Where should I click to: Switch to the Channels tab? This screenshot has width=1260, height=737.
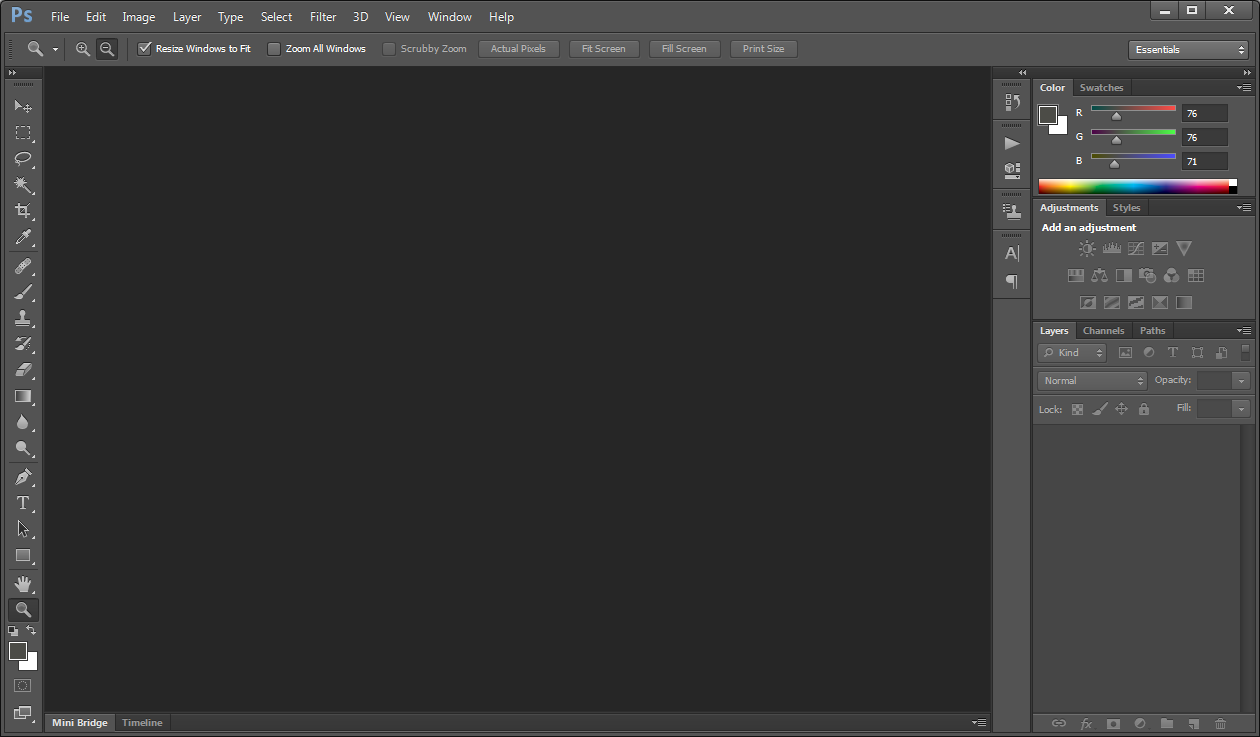1103,331
